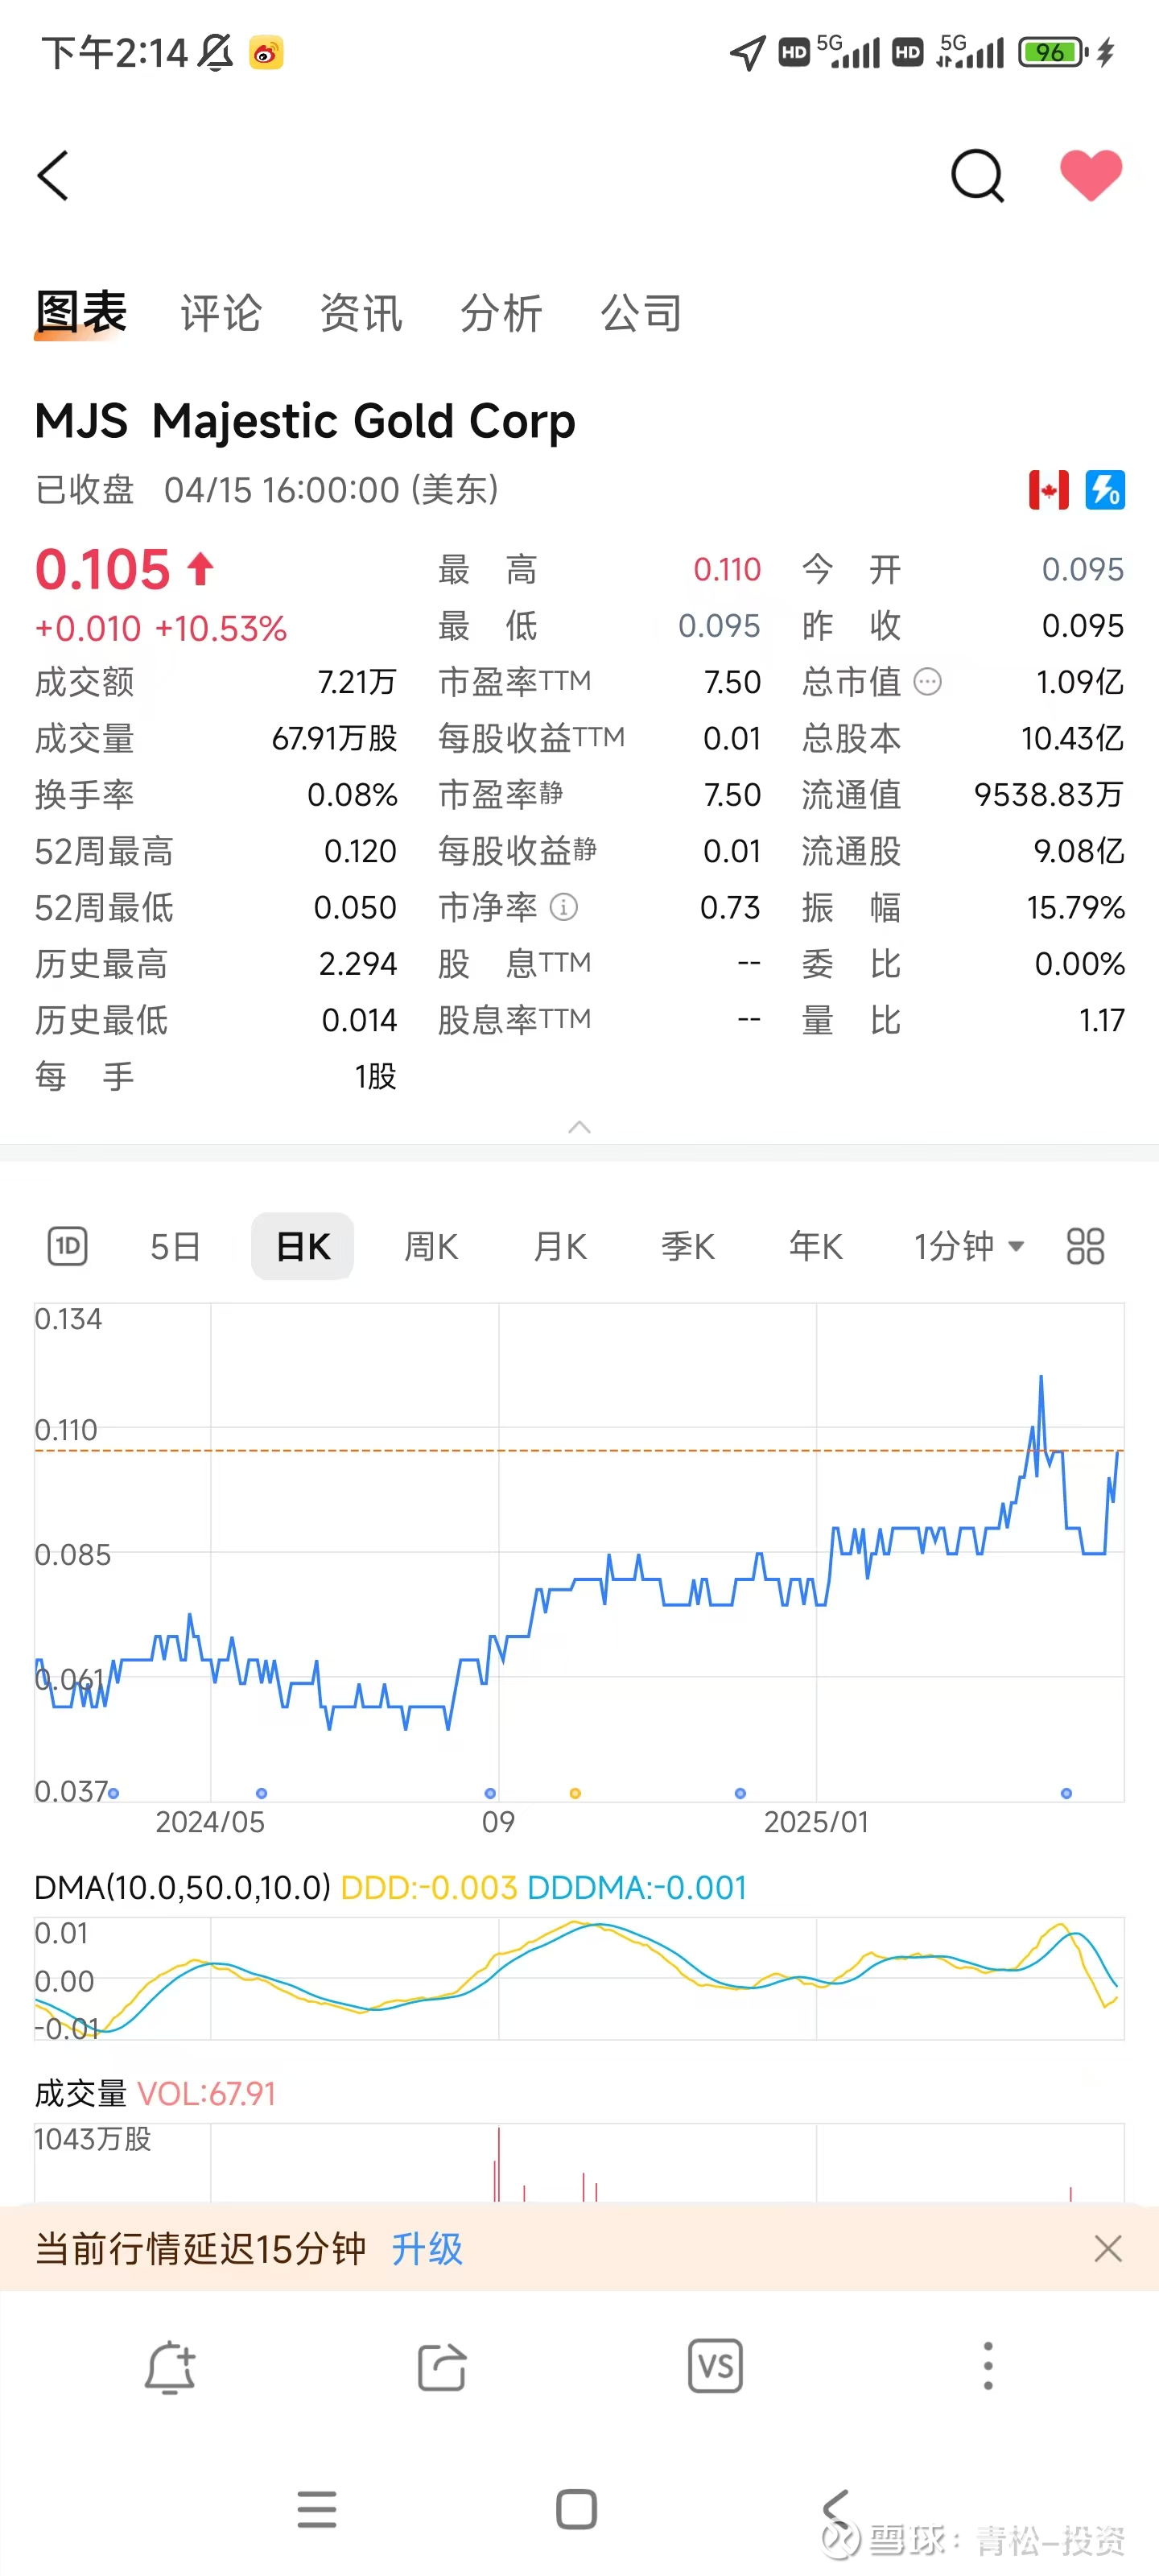Select the 1D intraday chart icon

[x=68, y=1246]
